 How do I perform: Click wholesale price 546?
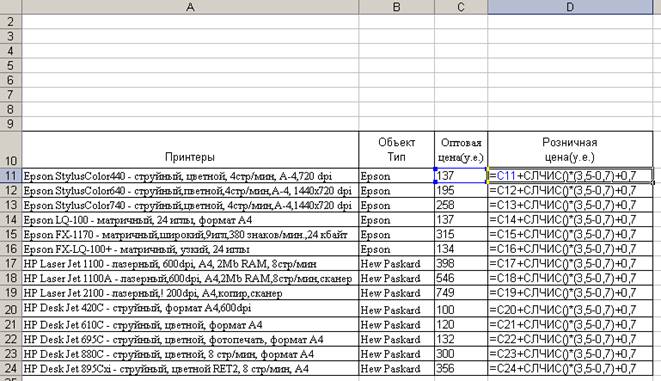(x=461, y=278)
